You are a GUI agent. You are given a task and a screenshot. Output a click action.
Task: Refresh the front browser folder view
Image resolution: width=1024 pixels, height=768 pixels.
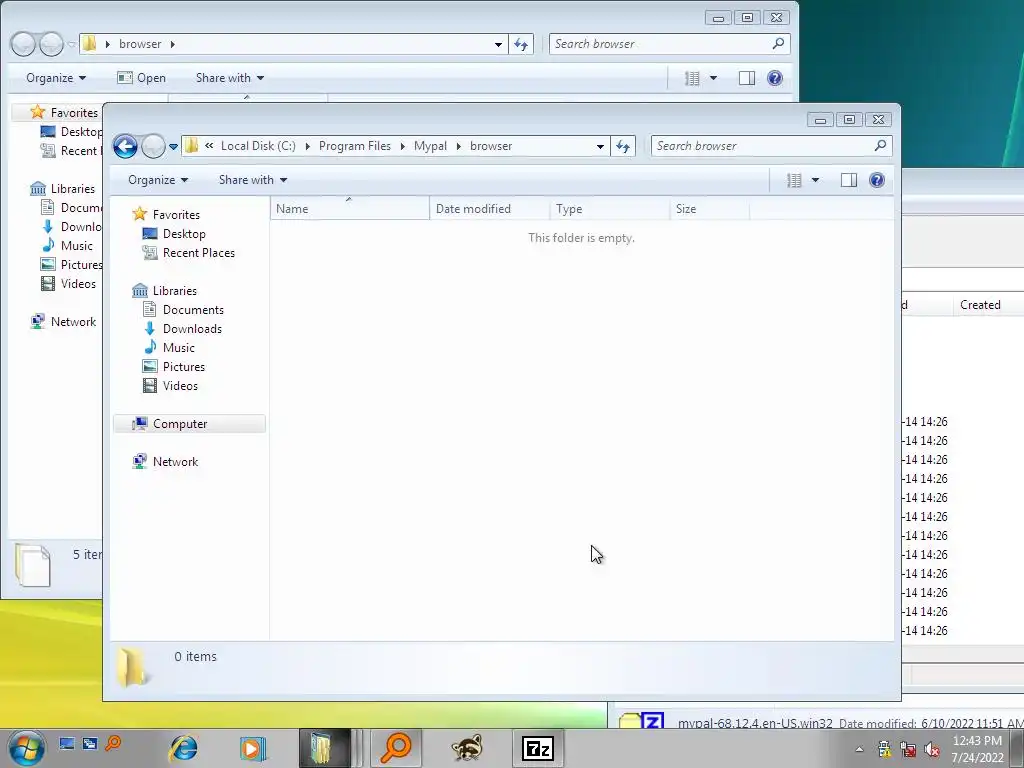623,146
